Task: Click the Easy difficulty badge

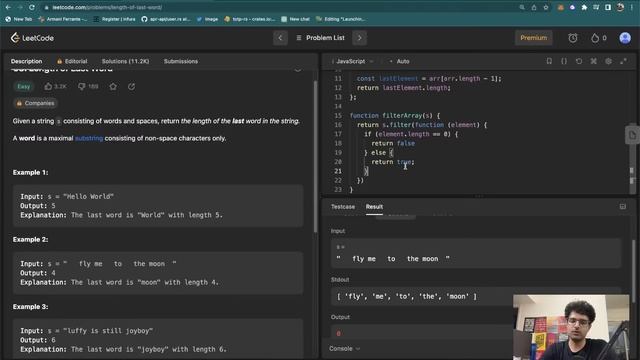Action: tap(24, 87)
